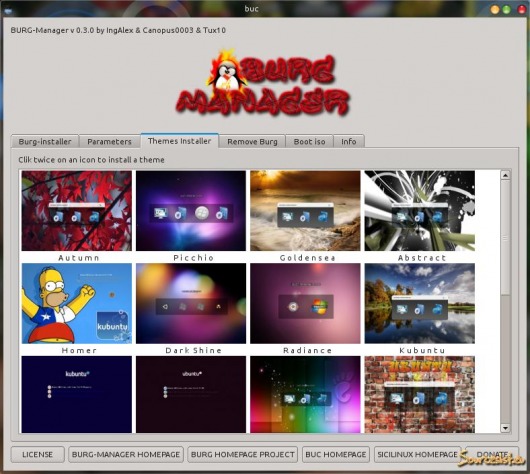
Task: Visit the SICILINUX HOMEPAGE
Action: pos(417,454)
